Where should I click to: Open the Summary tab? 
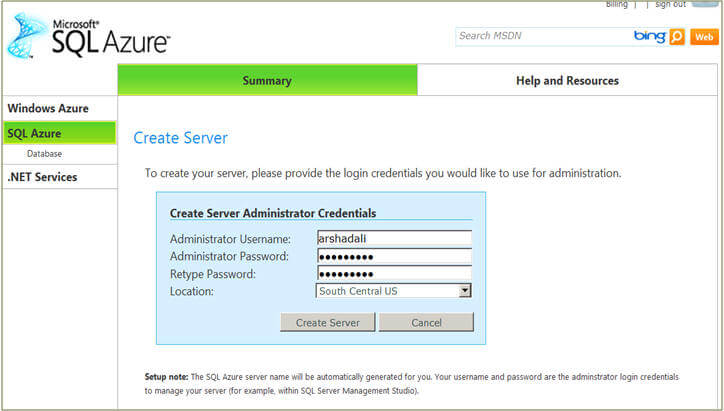(267, 80)
